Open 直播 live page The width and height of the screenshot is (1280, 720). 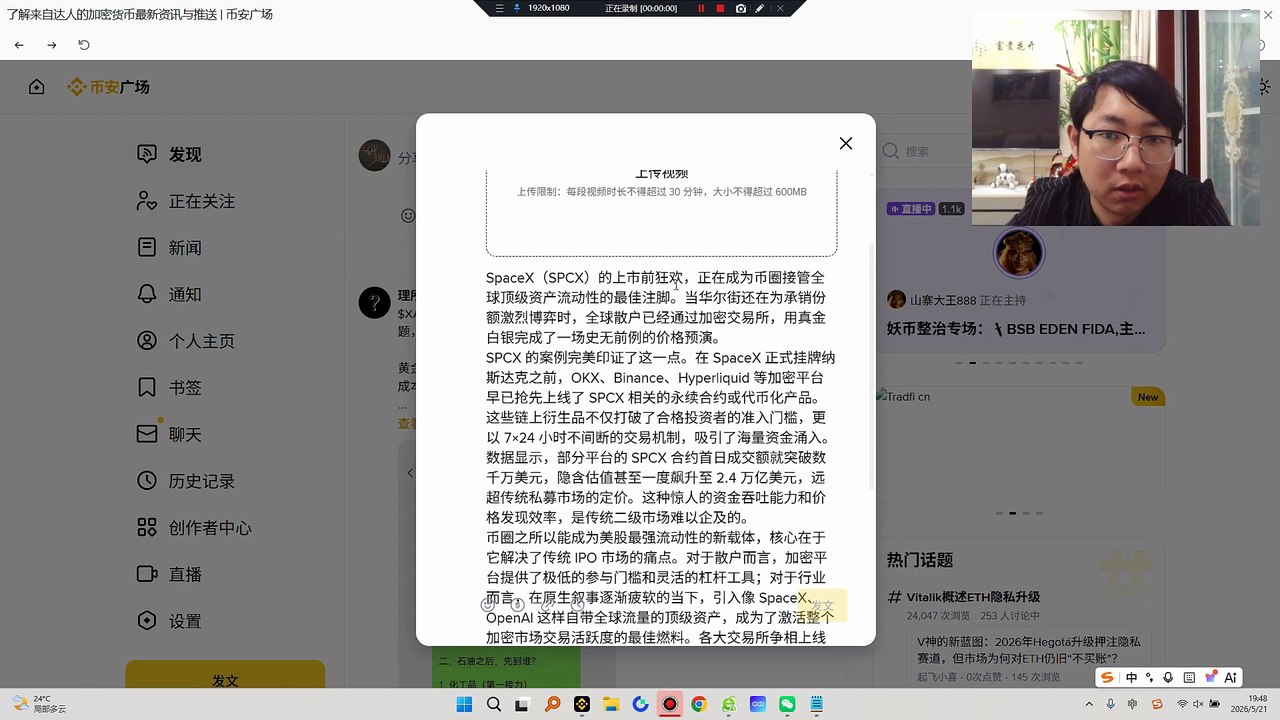click(x=225, y=574)
